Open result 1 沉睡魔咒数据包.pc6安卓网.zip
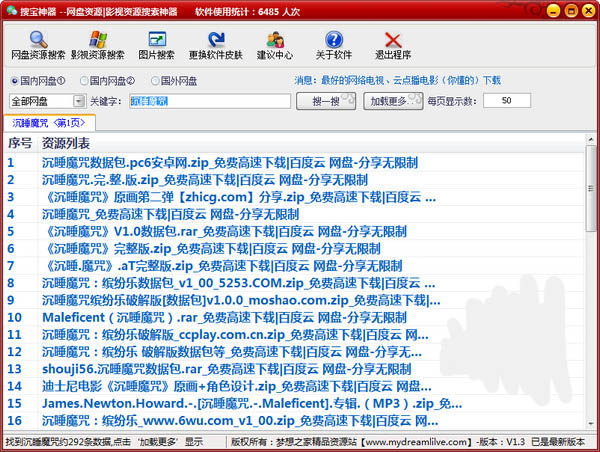 (230, 163)
